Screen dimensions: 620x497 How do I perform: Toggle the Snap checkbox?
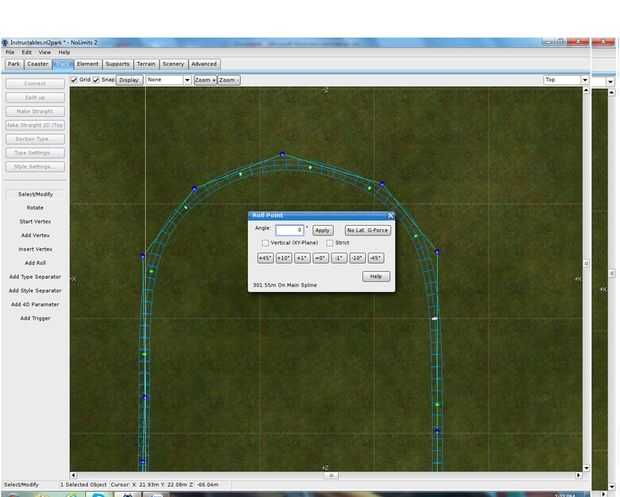pyautogui.click(x=96, y=80)
